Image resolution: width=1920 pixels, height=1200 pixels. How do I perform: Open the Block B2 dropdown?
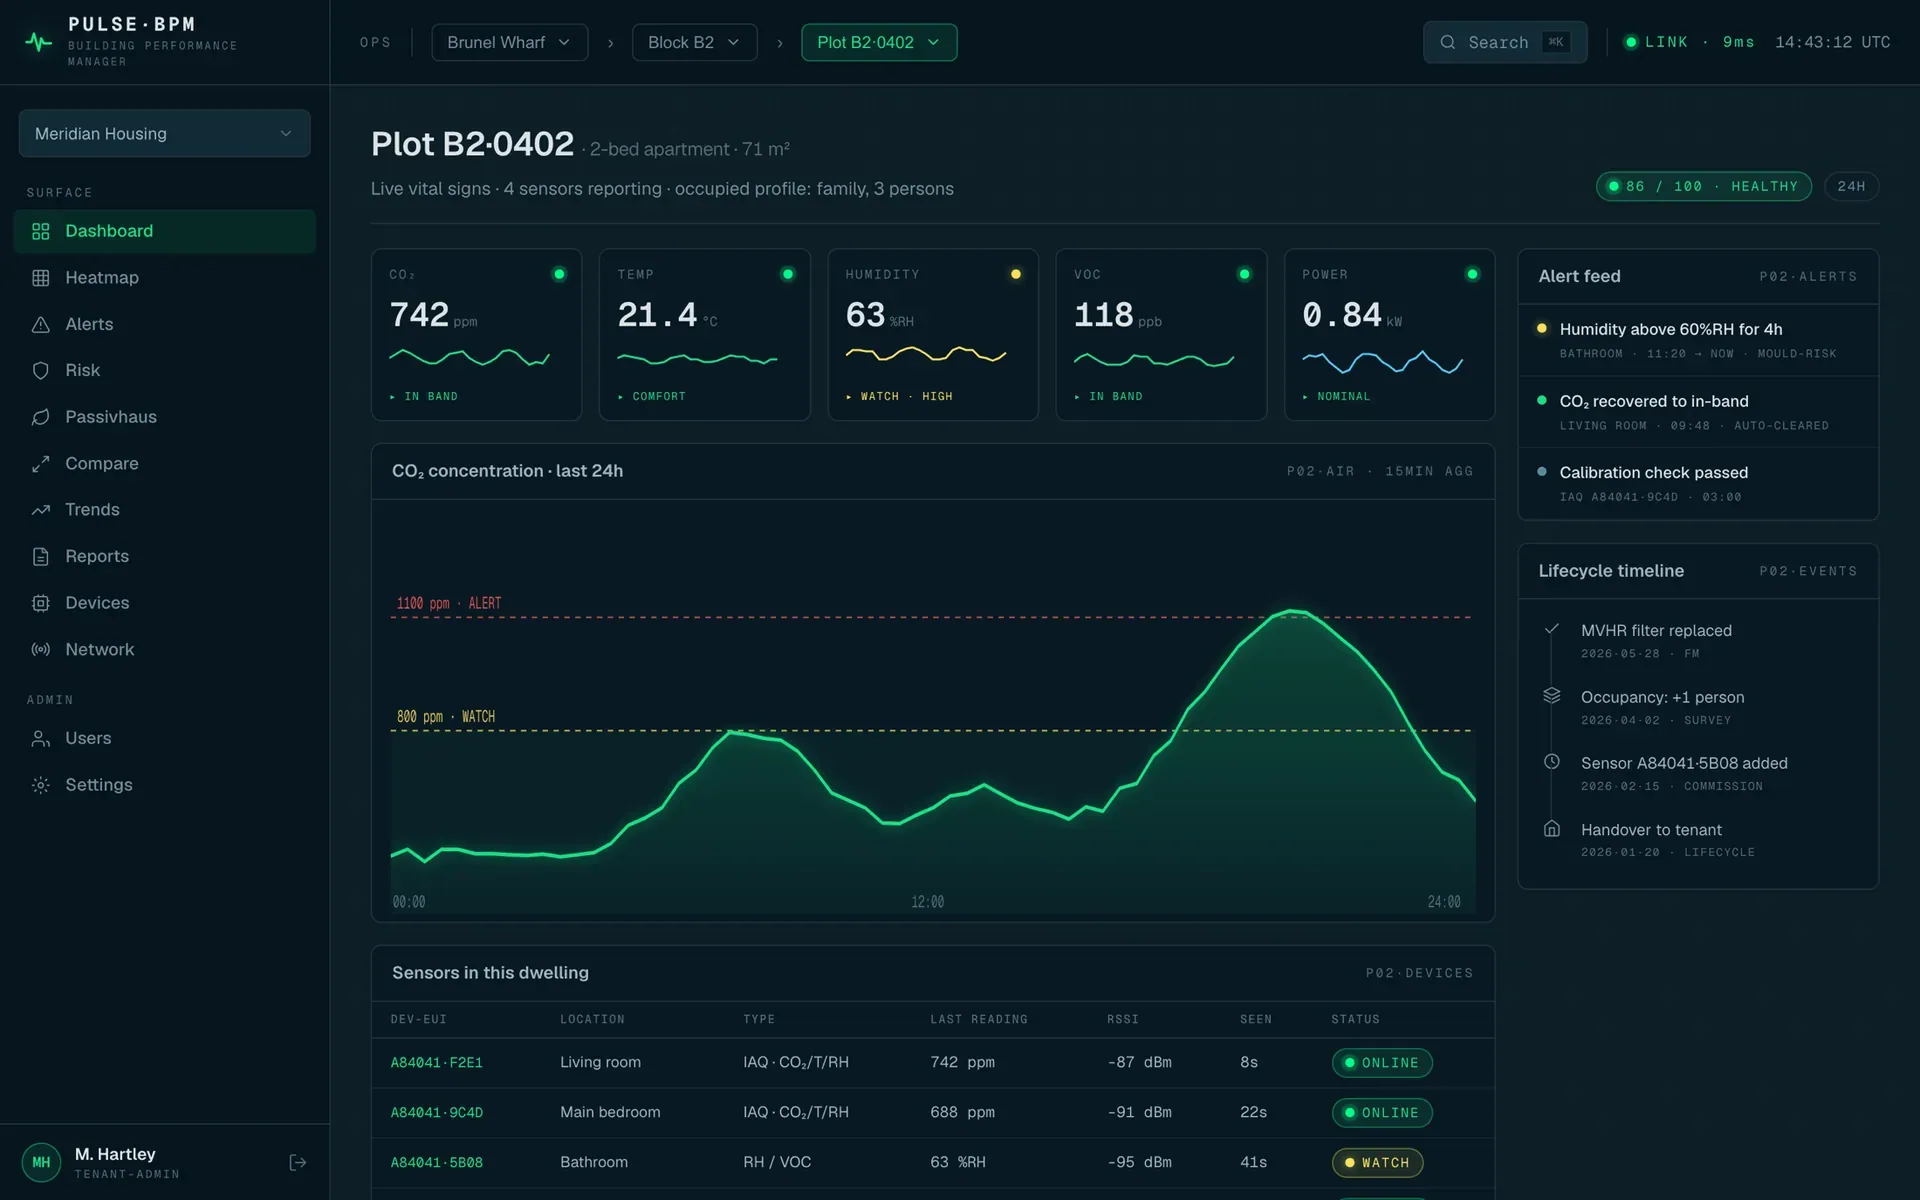click(694, 42)
